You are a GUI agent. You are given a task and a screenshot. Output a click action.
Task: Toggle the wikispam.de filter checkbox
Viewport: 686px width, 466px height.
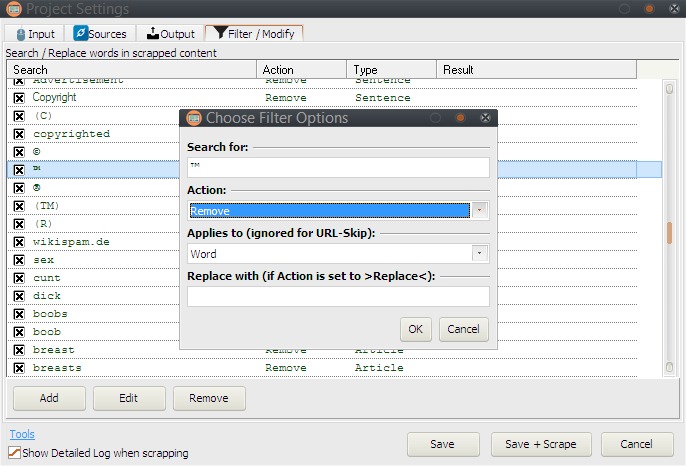(x=18, y=242)
